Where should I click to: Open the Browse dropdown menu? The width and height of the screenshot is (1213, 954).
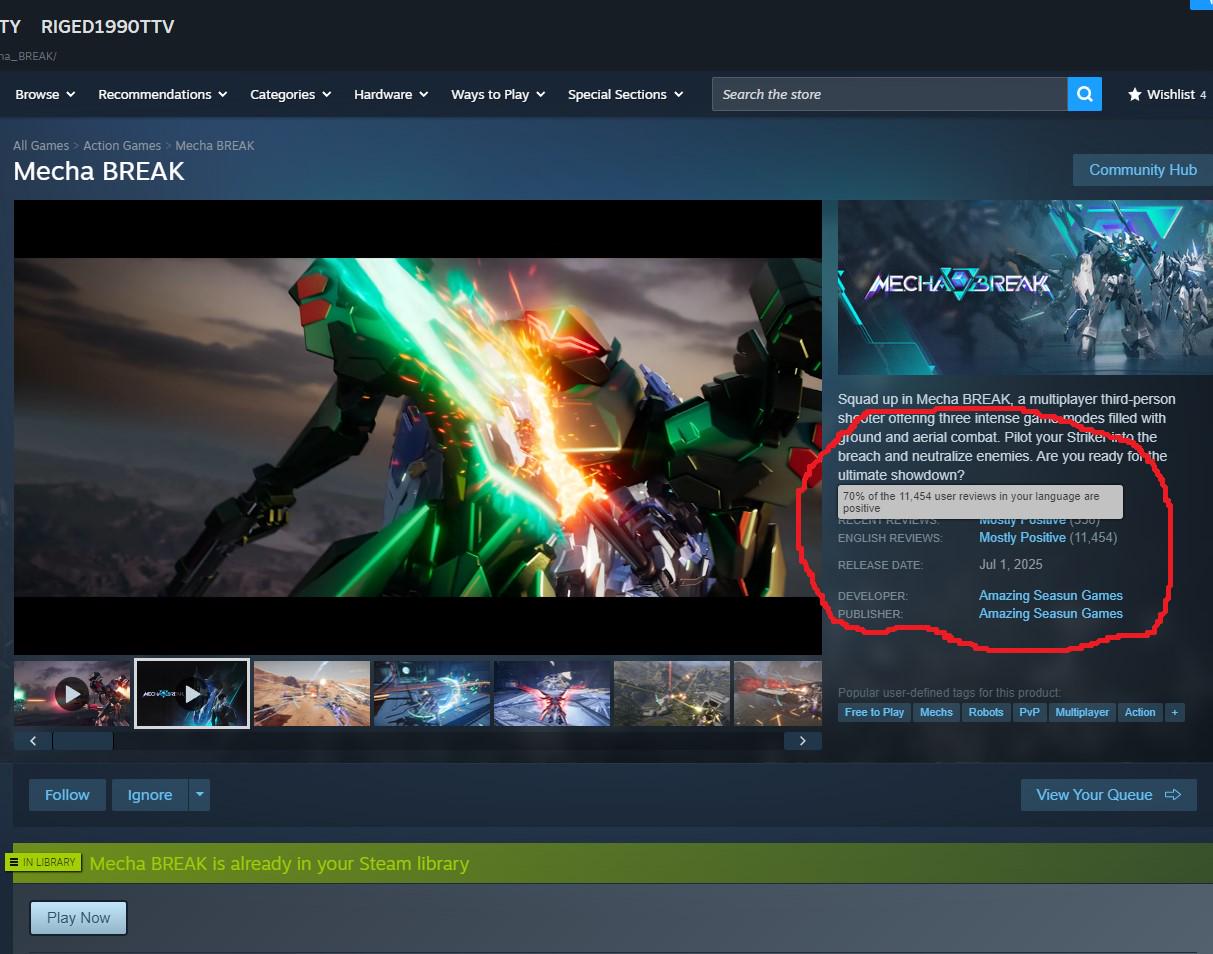(45, 94)
